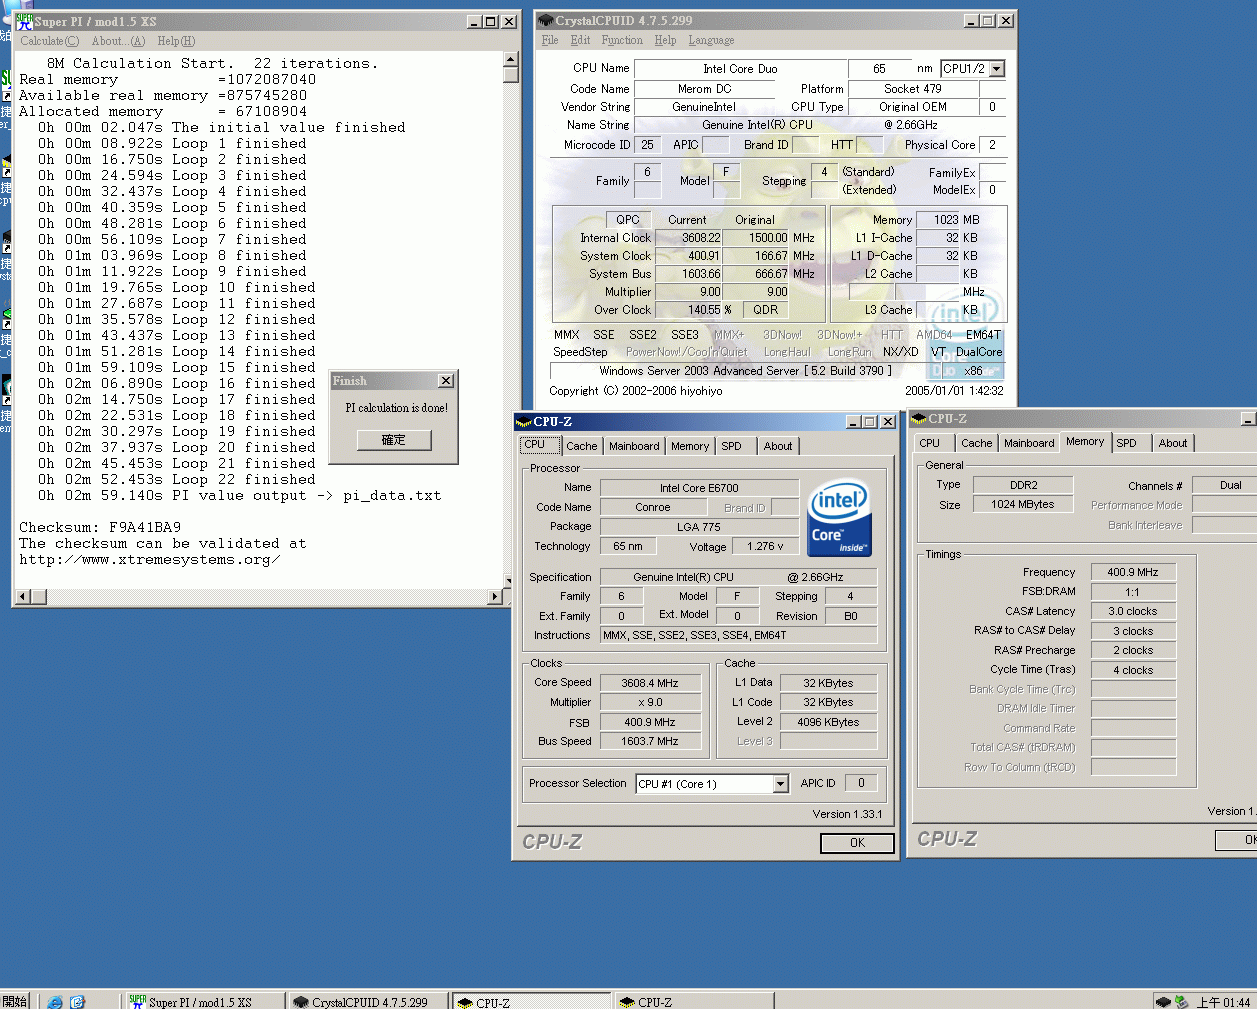Viewport: 1257px width, 1009px height.
Task: Click the Voltage value 1.276 v
Action: [766, 547]
